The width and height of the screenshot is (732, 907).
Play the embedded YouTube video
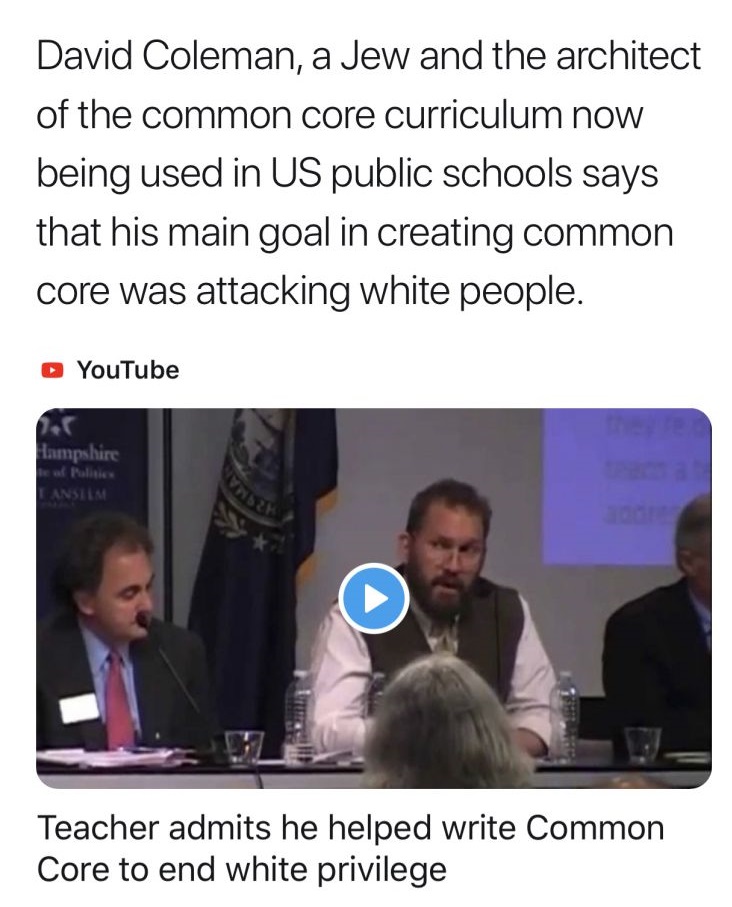point(374,599)
